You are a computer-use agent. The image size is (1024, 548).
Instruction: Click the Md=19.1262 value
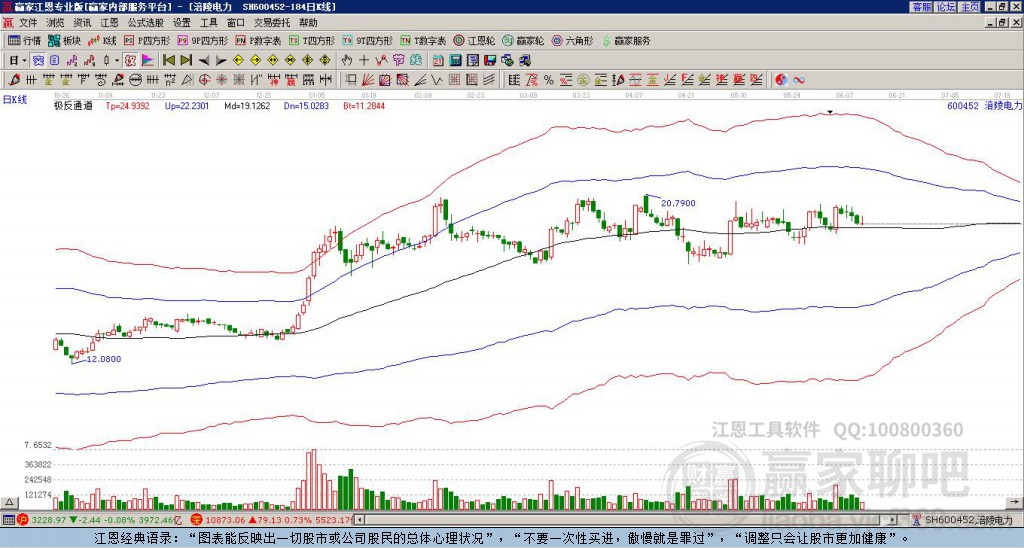247,105
